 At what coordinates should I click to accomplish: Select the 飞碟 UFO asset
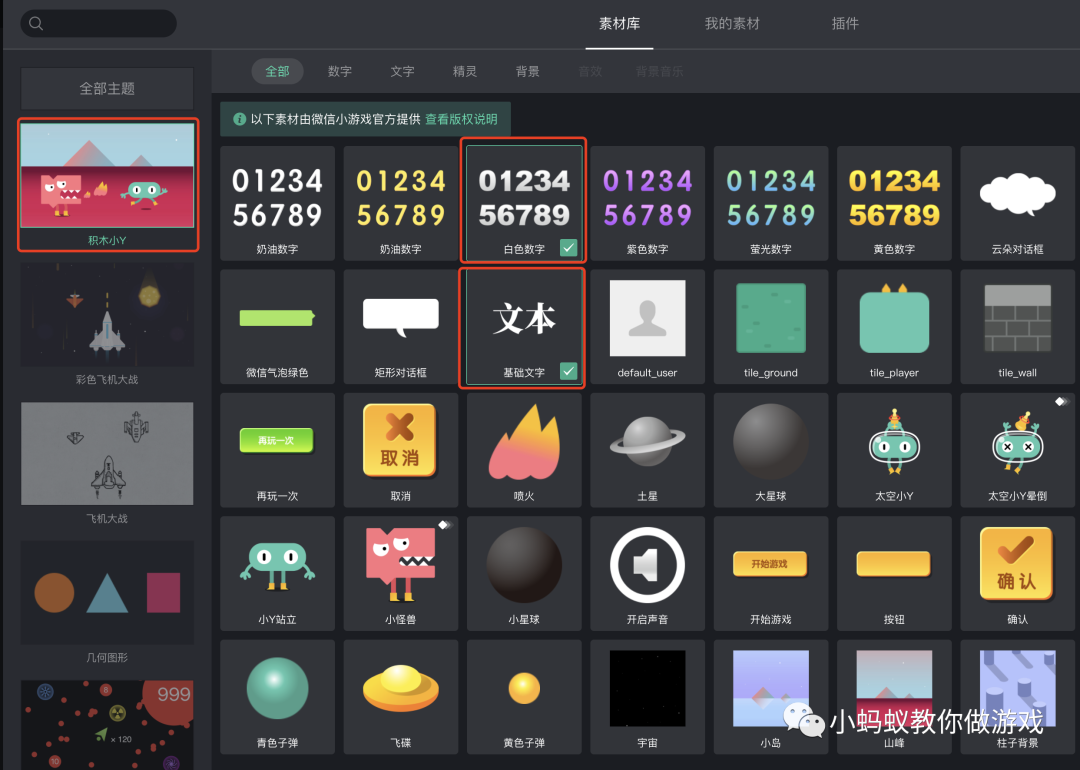coord(401,696)
